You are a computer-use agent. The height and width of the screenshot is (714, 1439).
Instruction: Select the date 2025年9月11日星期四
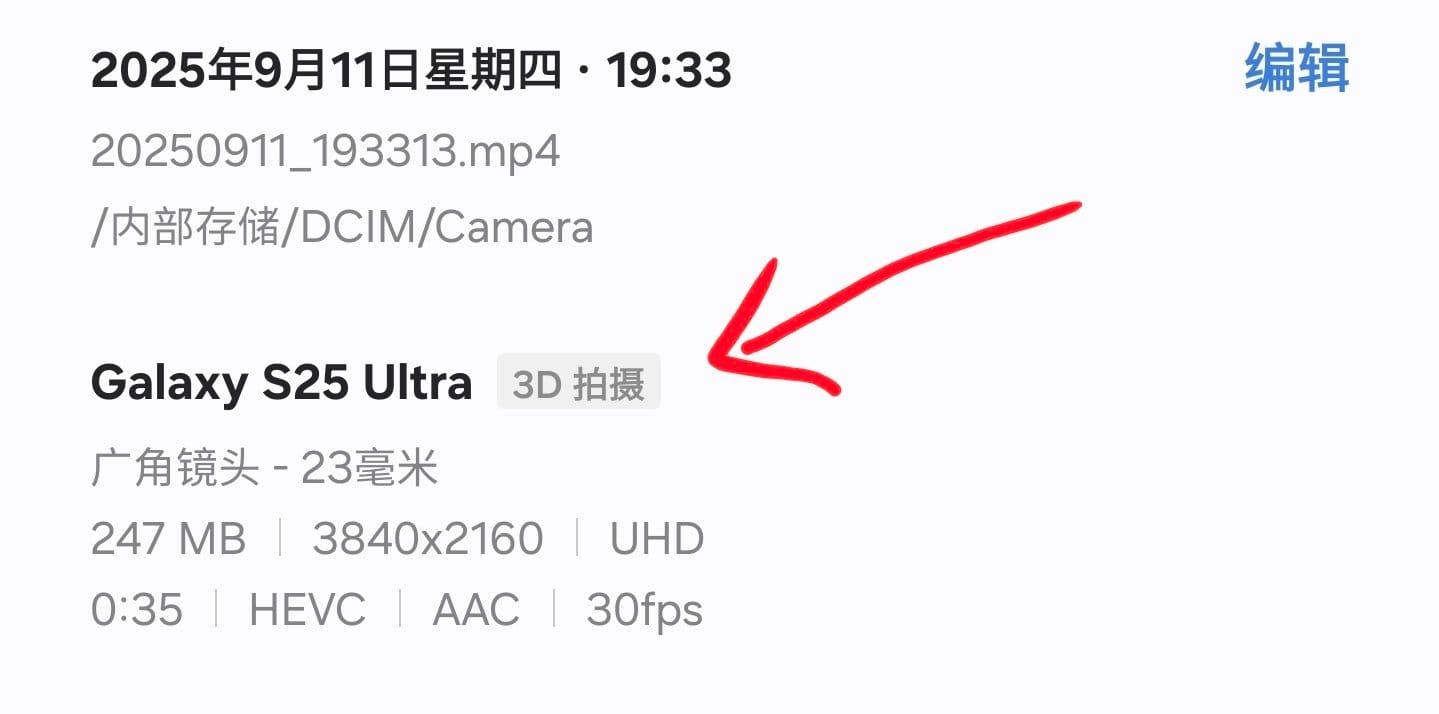tap(326, 71)
